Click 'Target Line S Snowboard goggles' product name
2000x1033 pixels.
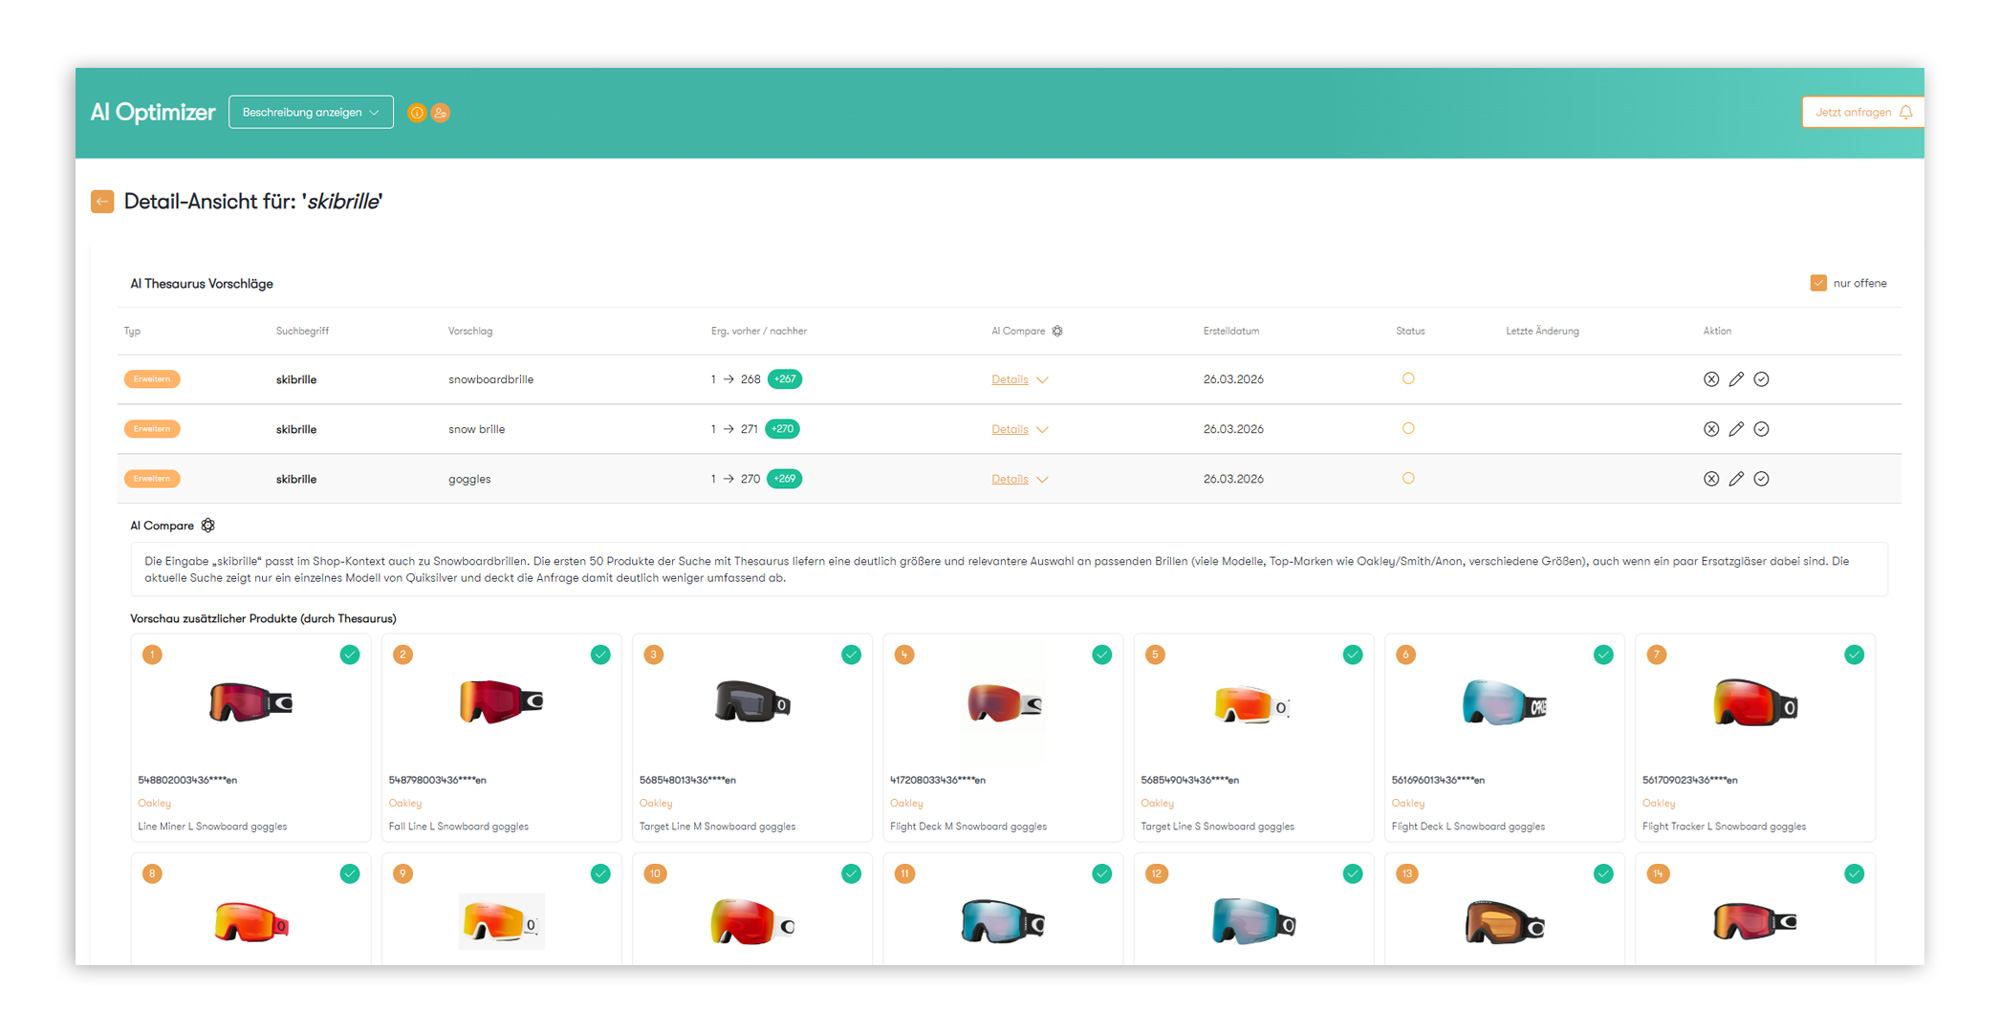tap(1217, 827)
